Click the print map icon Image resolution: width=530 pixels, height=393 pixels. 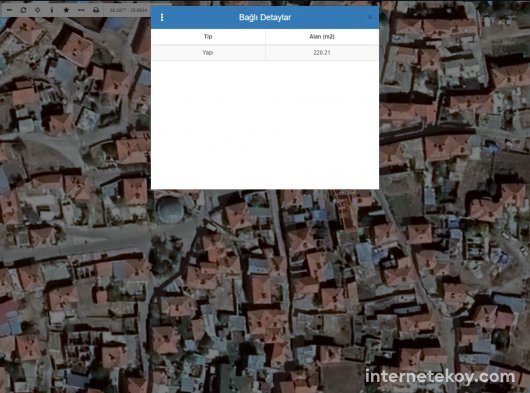pyautogui.click(x=96, y=10)
